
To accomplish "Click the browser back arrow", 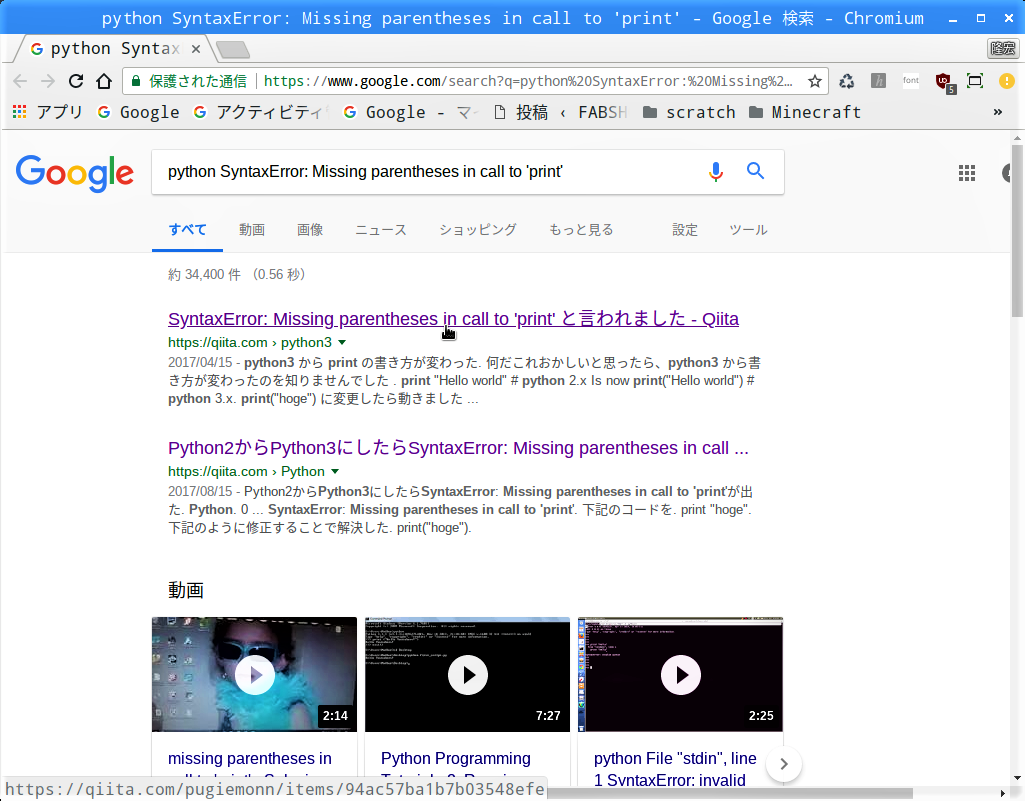I will click(x=20, y=81).
